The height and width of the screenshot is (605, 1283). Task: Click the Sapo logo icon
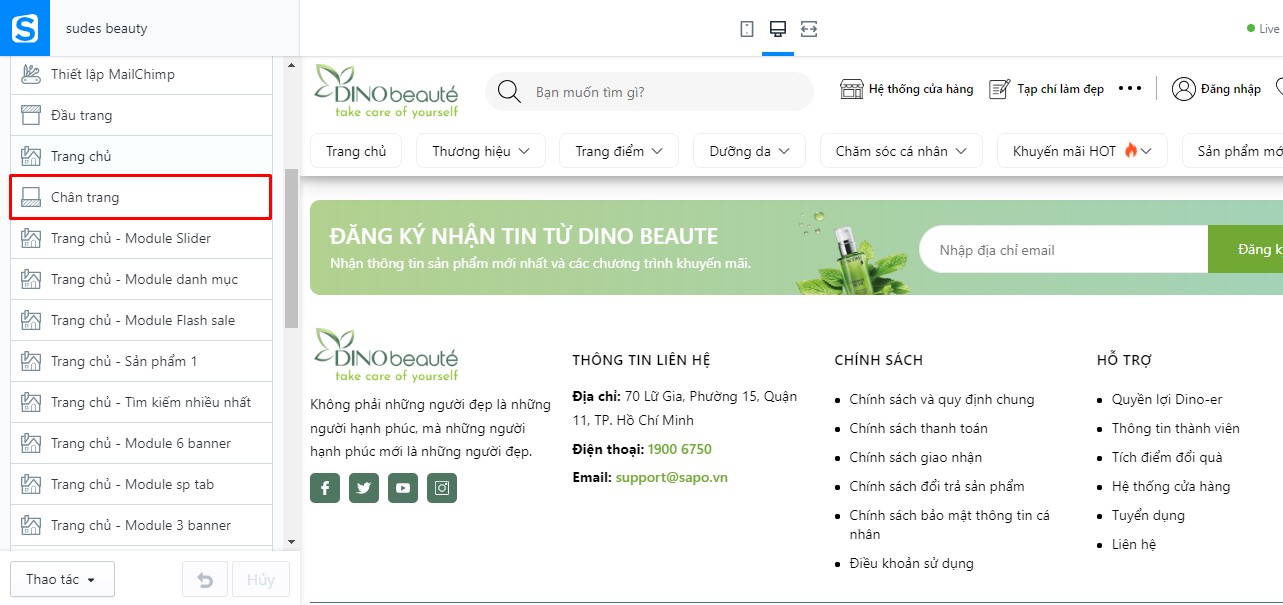(x=25, y=28)
